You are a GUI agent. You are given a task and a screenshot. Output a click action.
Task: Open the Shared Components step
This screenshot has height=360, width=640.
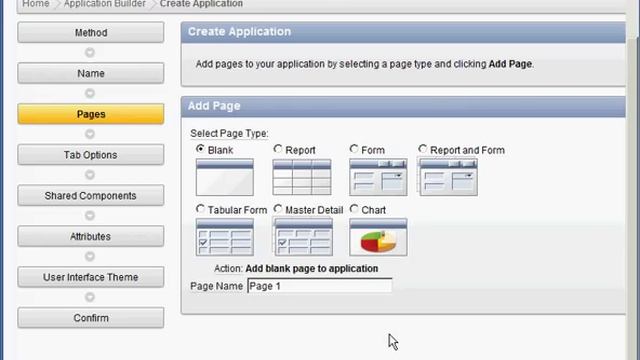[x=91, y=196]
